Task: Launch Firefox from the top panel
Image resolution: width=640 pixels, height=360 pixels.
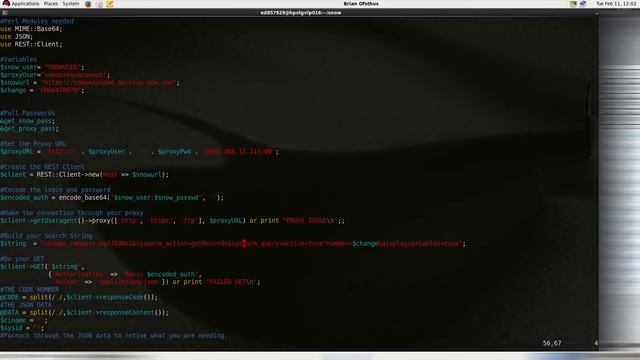Action: point(88,4)
